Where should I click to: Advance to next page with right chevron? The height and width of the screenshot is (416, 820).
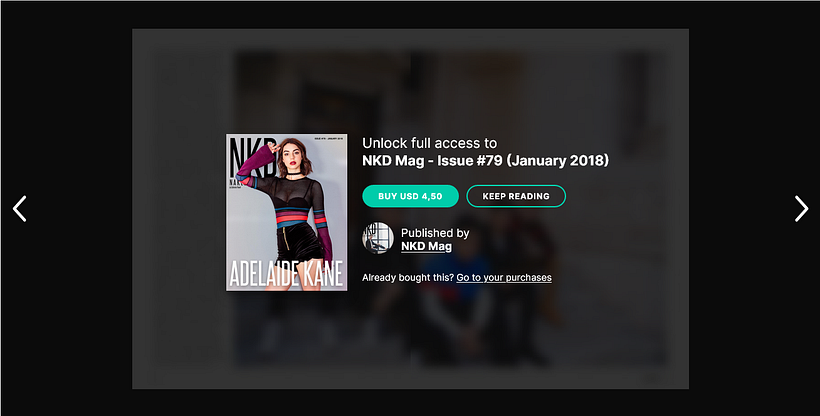[801, 209]
